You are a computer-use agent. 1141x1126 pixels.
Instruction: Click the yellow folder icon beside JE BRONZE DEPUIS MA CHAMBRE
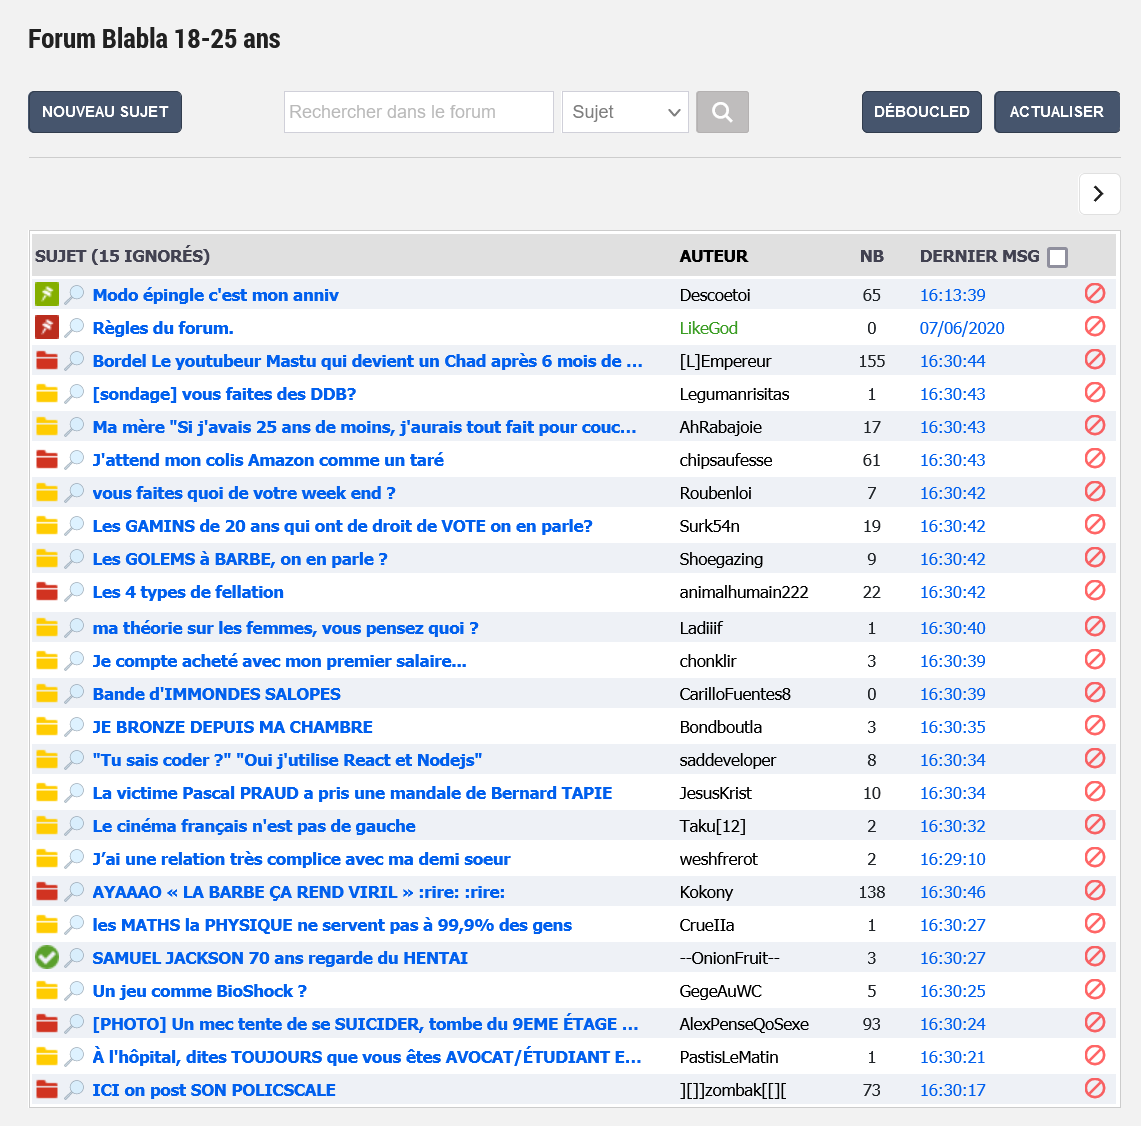point(47,726)
